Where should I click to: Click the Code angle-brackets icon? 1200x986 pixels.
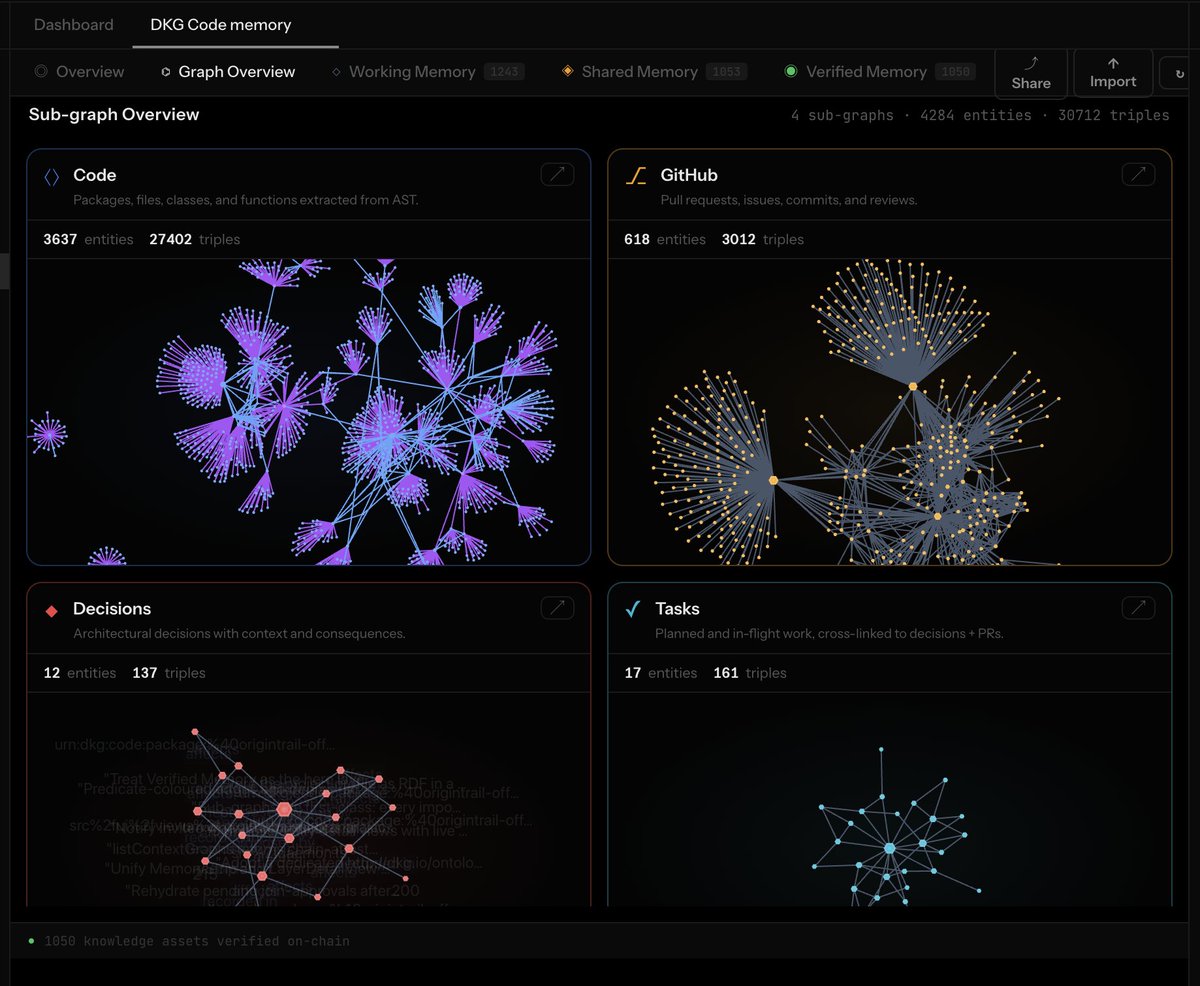tap(52, 176)
